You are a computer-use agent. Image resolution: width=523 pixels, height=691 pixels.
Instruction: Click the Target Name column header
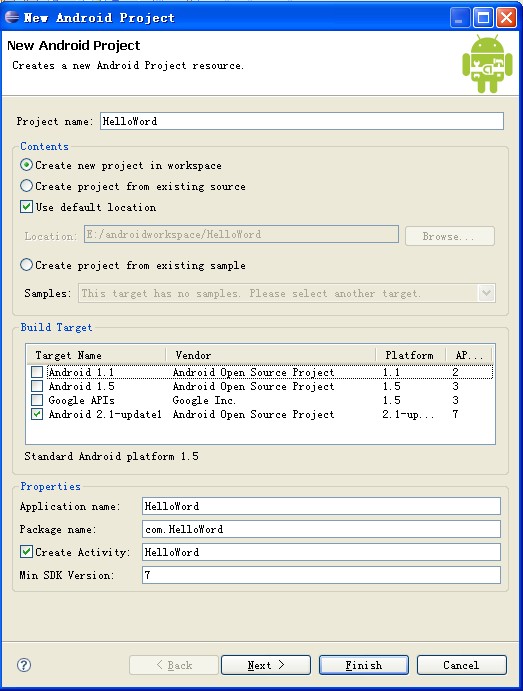coord(96,355)
